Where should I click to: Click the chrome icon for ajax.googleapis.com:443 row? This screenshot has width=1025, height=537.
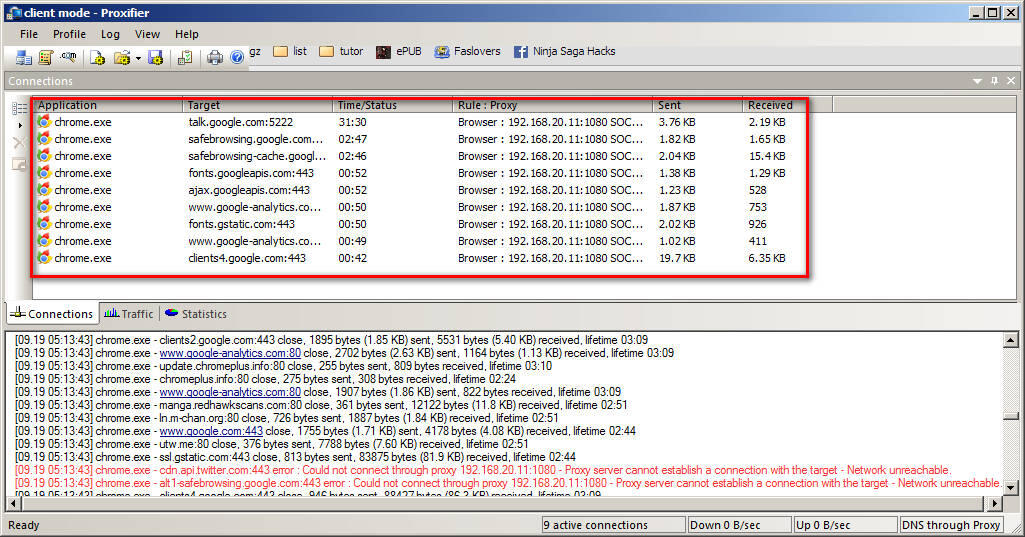pos(44,190)
